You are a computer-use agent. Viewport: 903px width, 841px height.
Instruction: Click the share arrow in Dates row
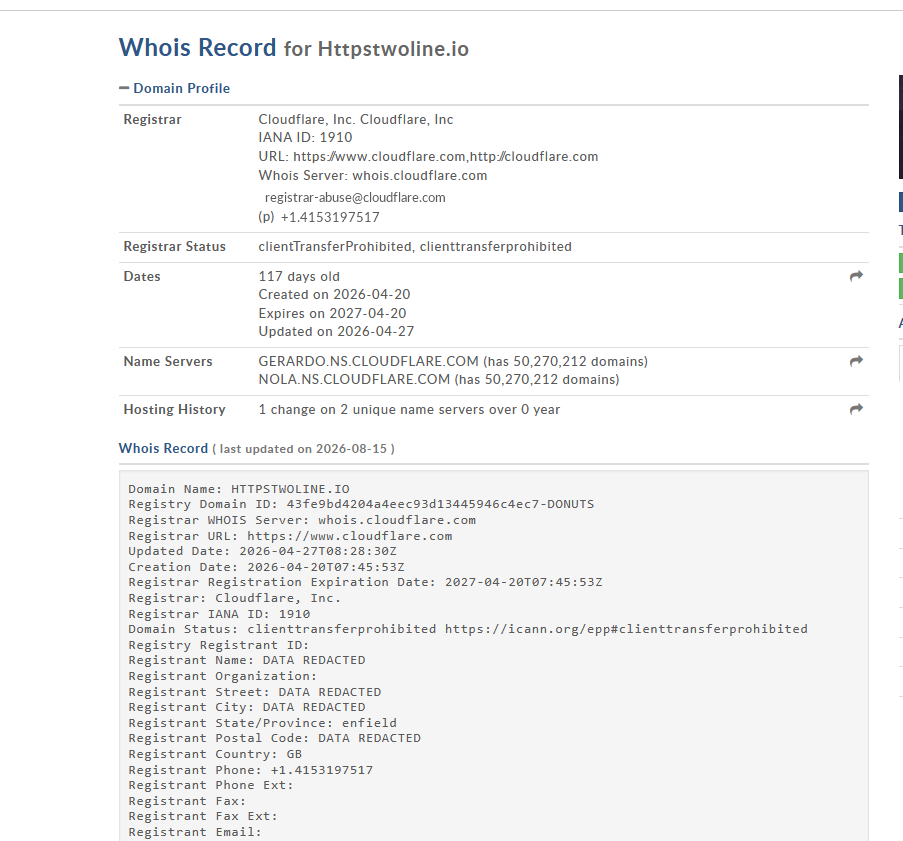coord(856,276)
